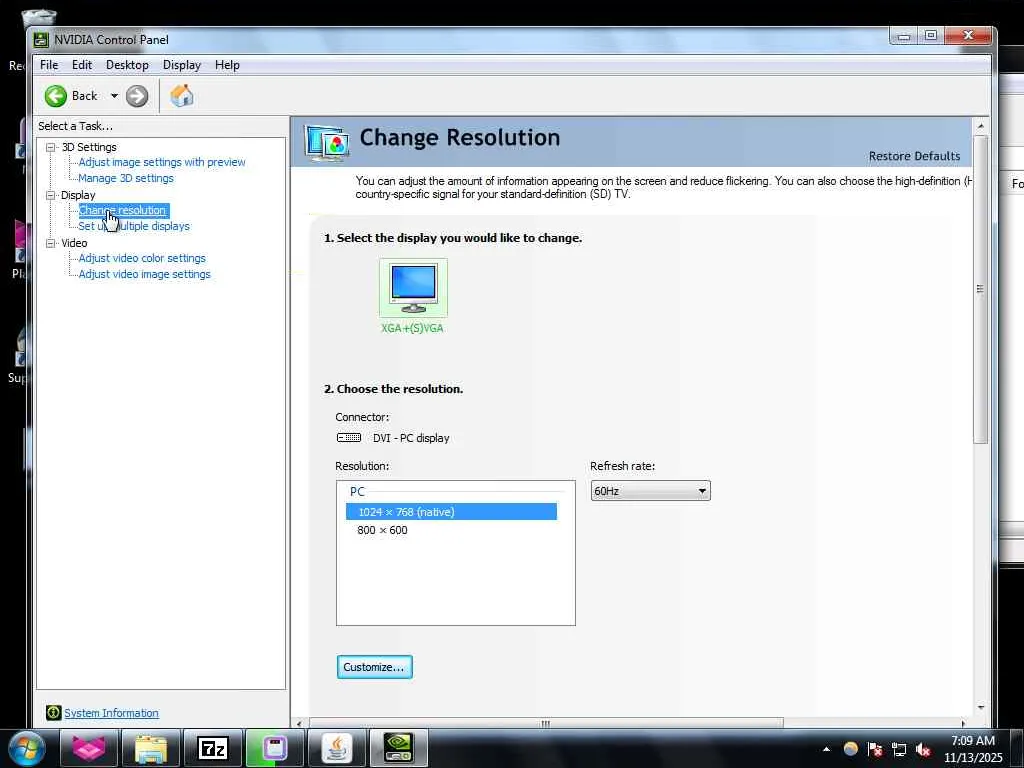Click the muted volume tray icon
The width and height of the screenshot is (1024, 768).
pyautogui.click(x=923, y=750)
